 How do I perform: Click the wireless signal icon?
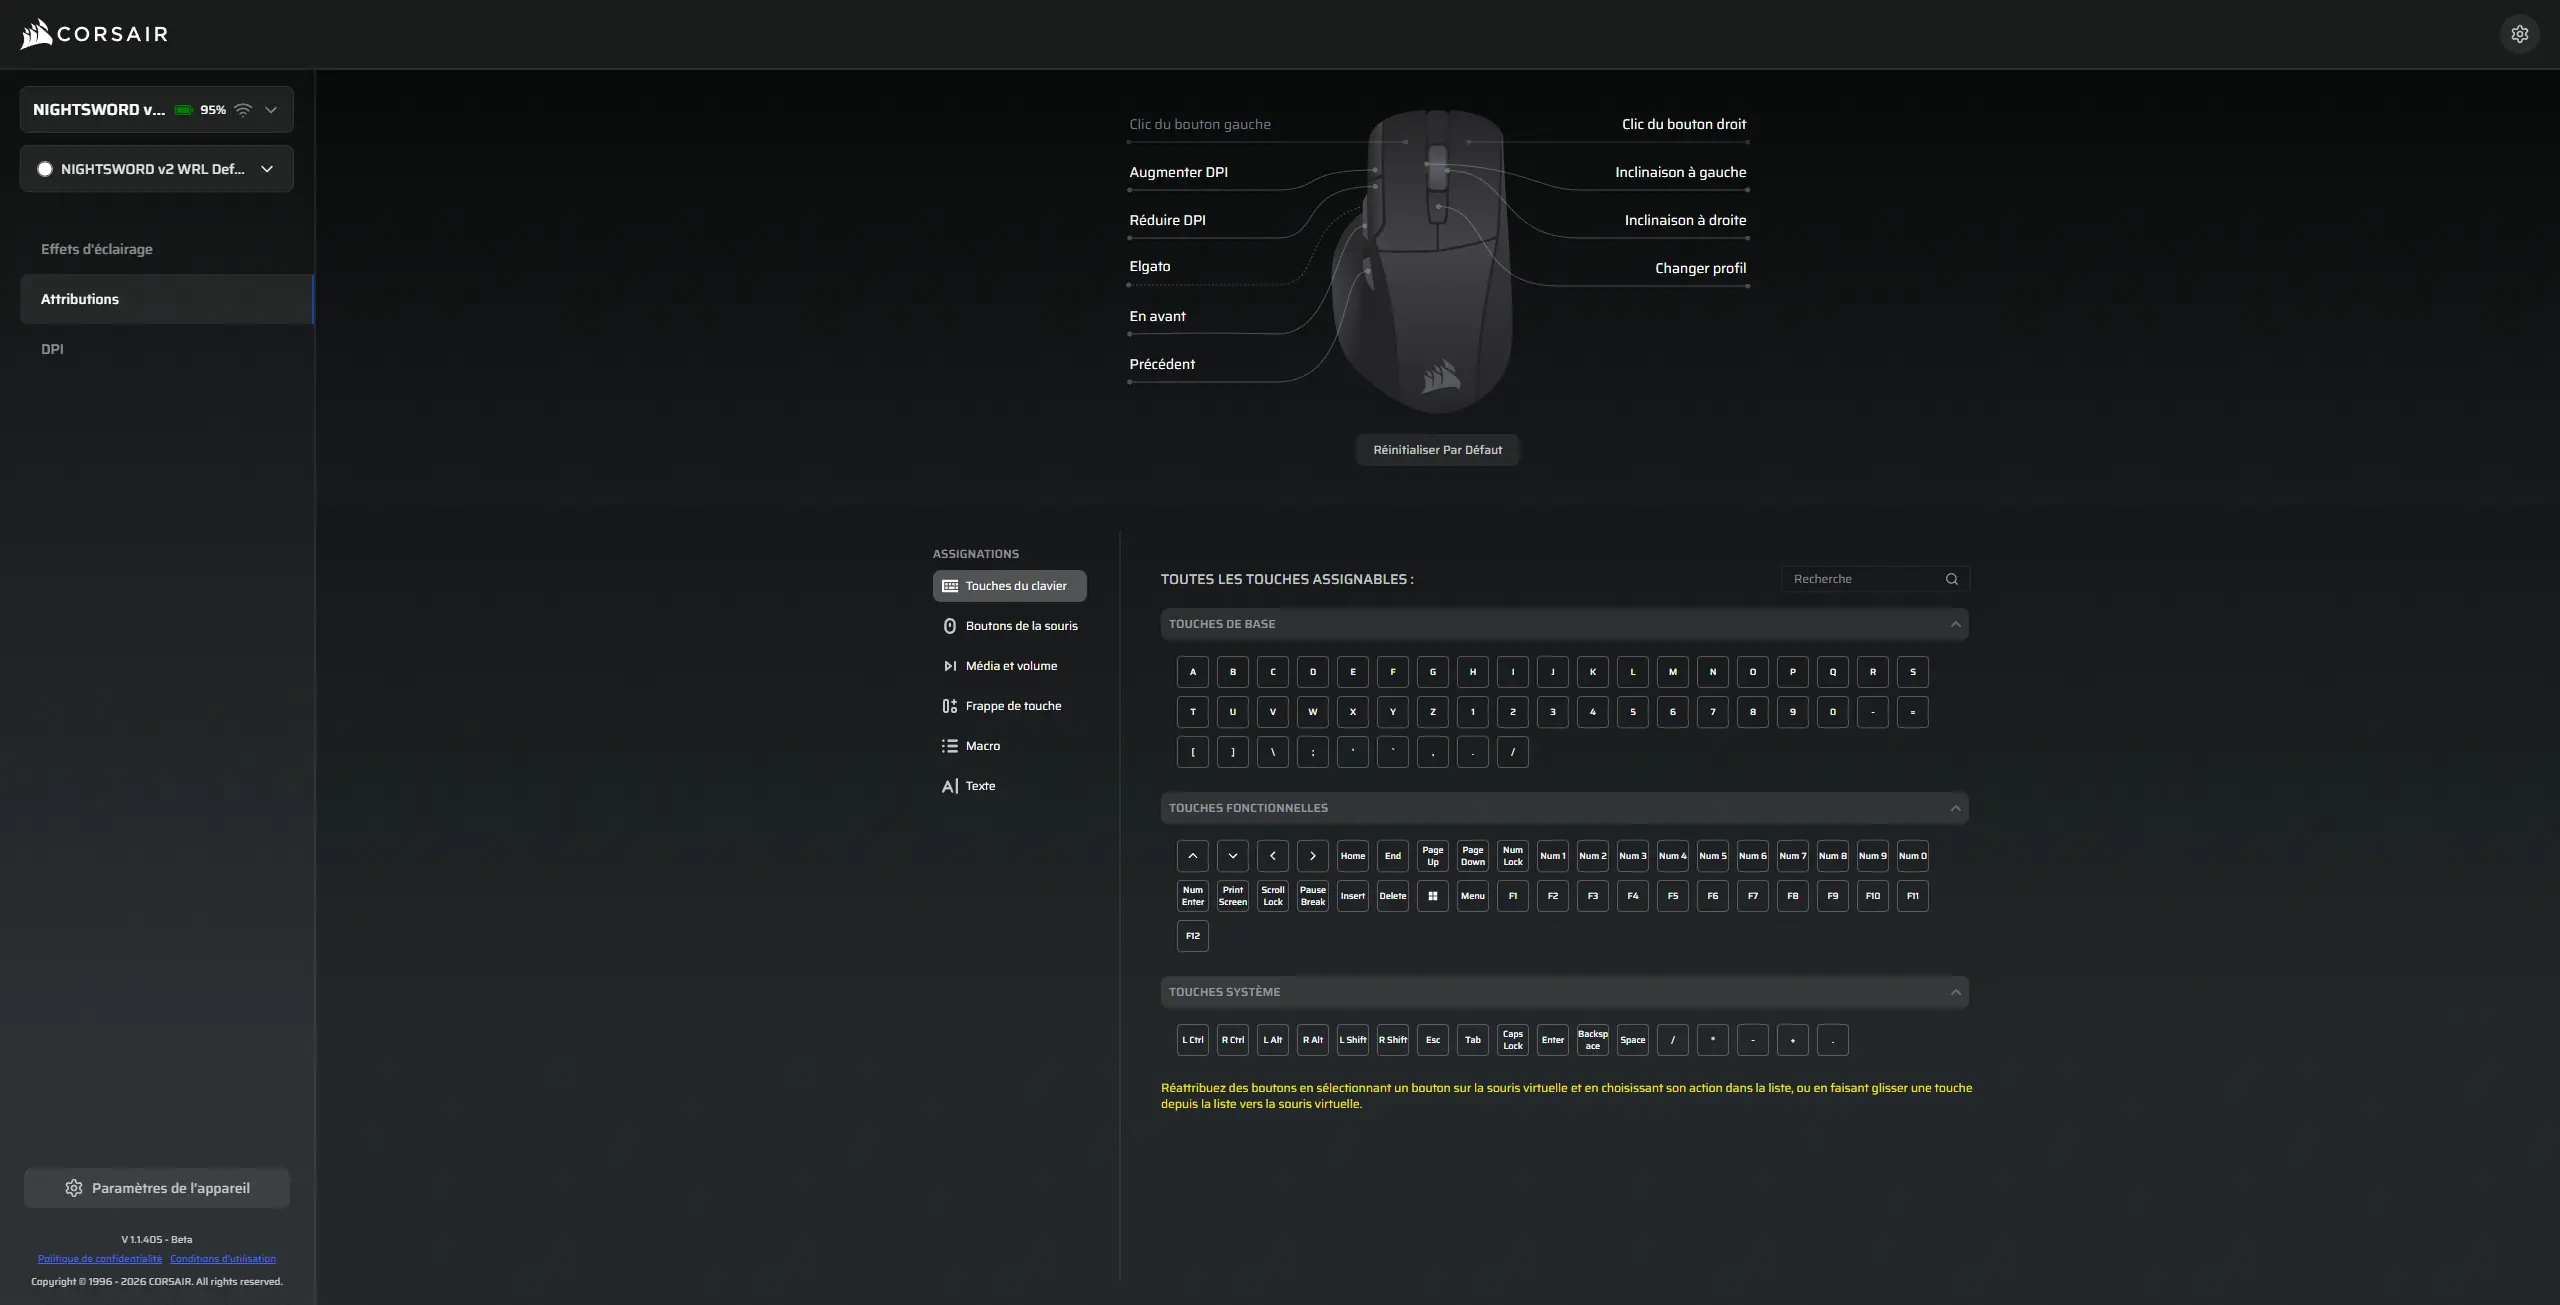click(x=243, y=110)
